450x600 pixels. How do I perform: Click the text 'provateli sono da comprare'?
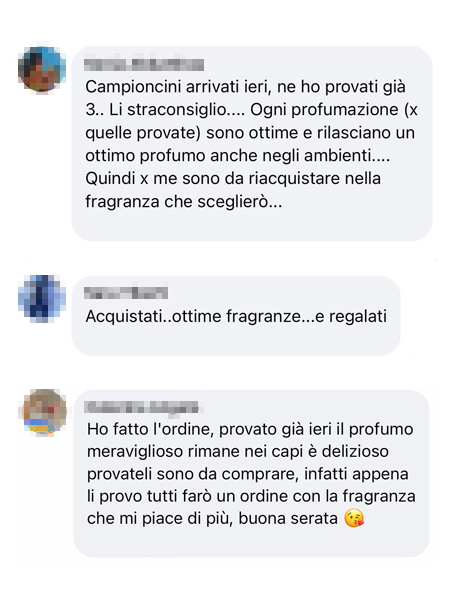click(192, 474)
